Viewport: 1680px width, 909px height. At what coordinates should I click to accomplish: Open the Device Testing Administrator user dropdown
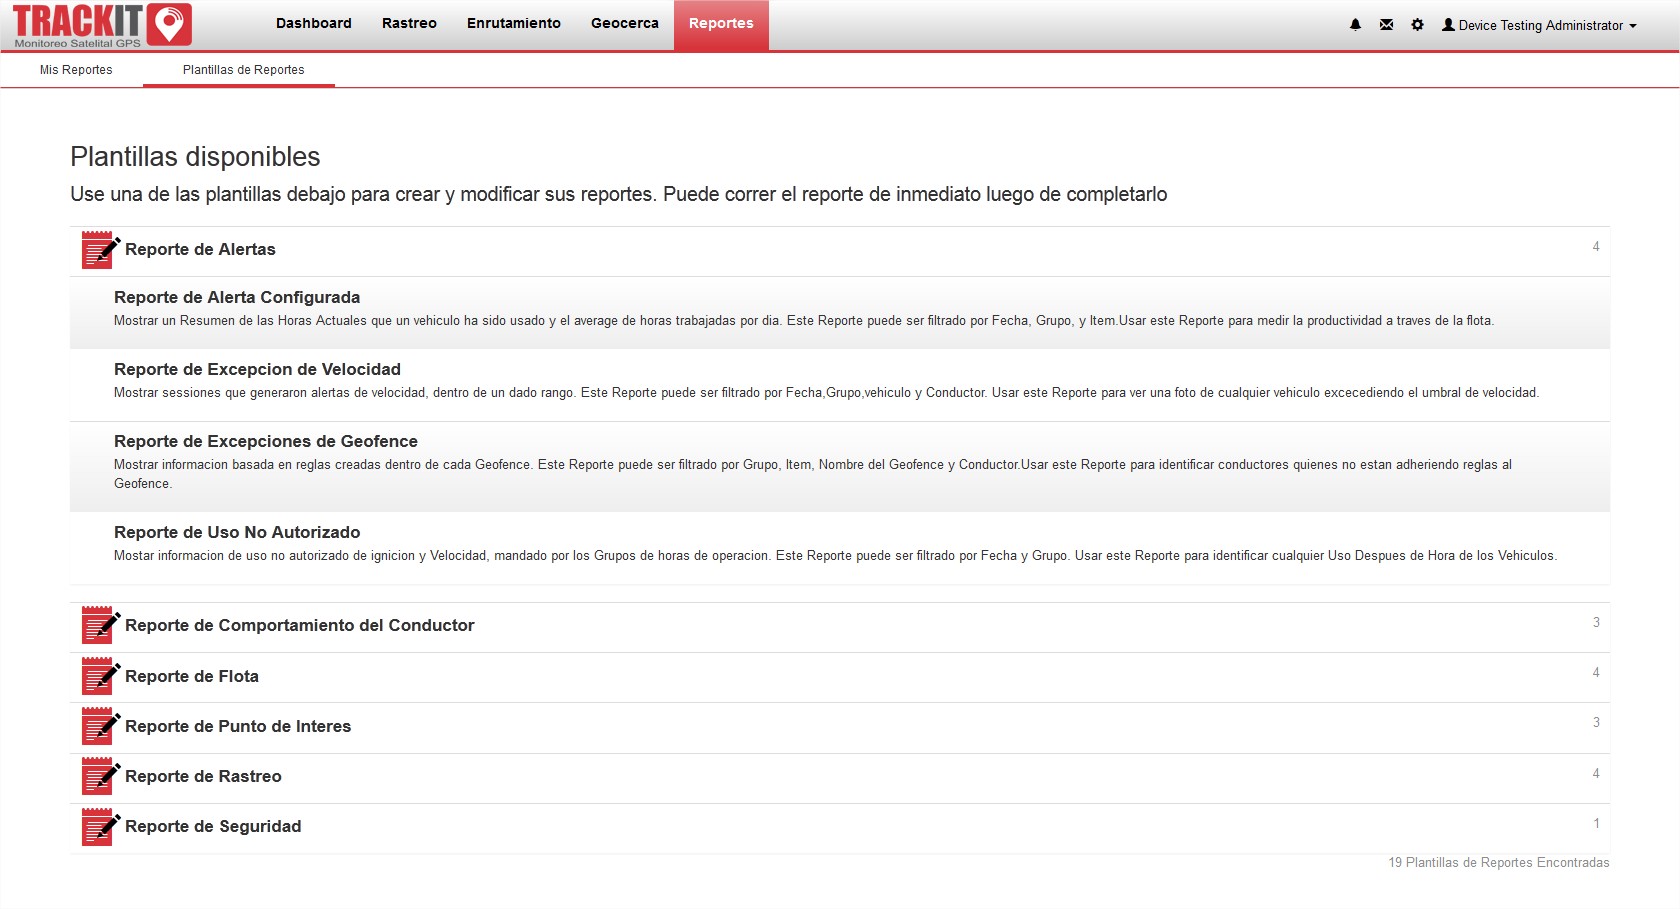[x=1539, y=26]
